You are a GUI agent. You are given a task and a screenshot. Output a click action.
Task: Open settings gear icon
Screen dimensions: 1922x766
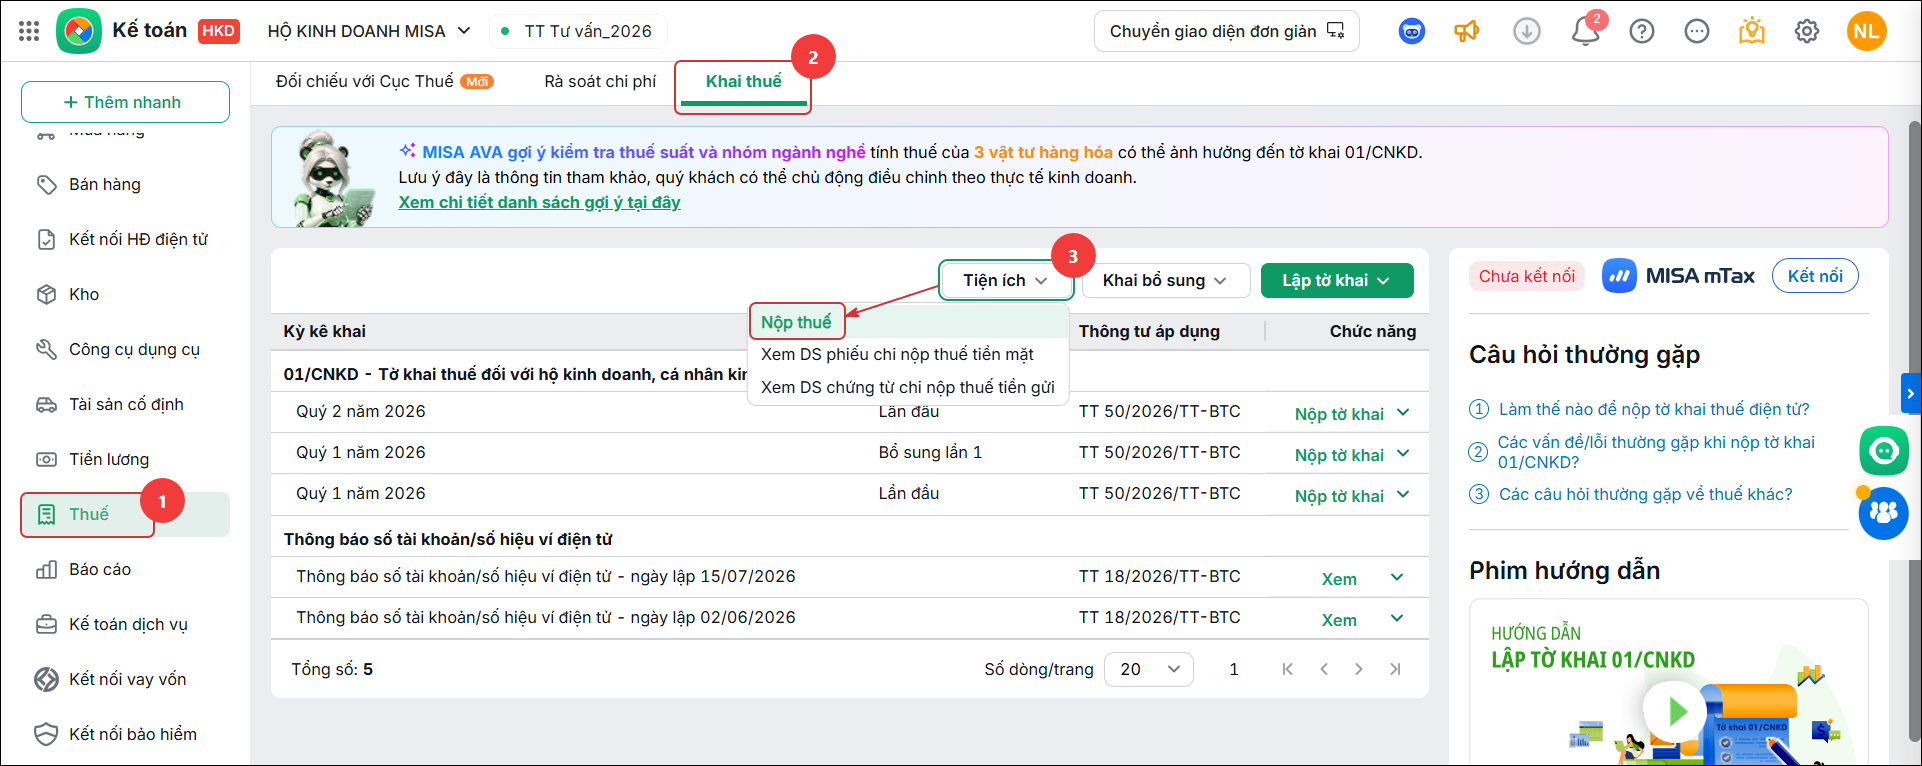1807,32
